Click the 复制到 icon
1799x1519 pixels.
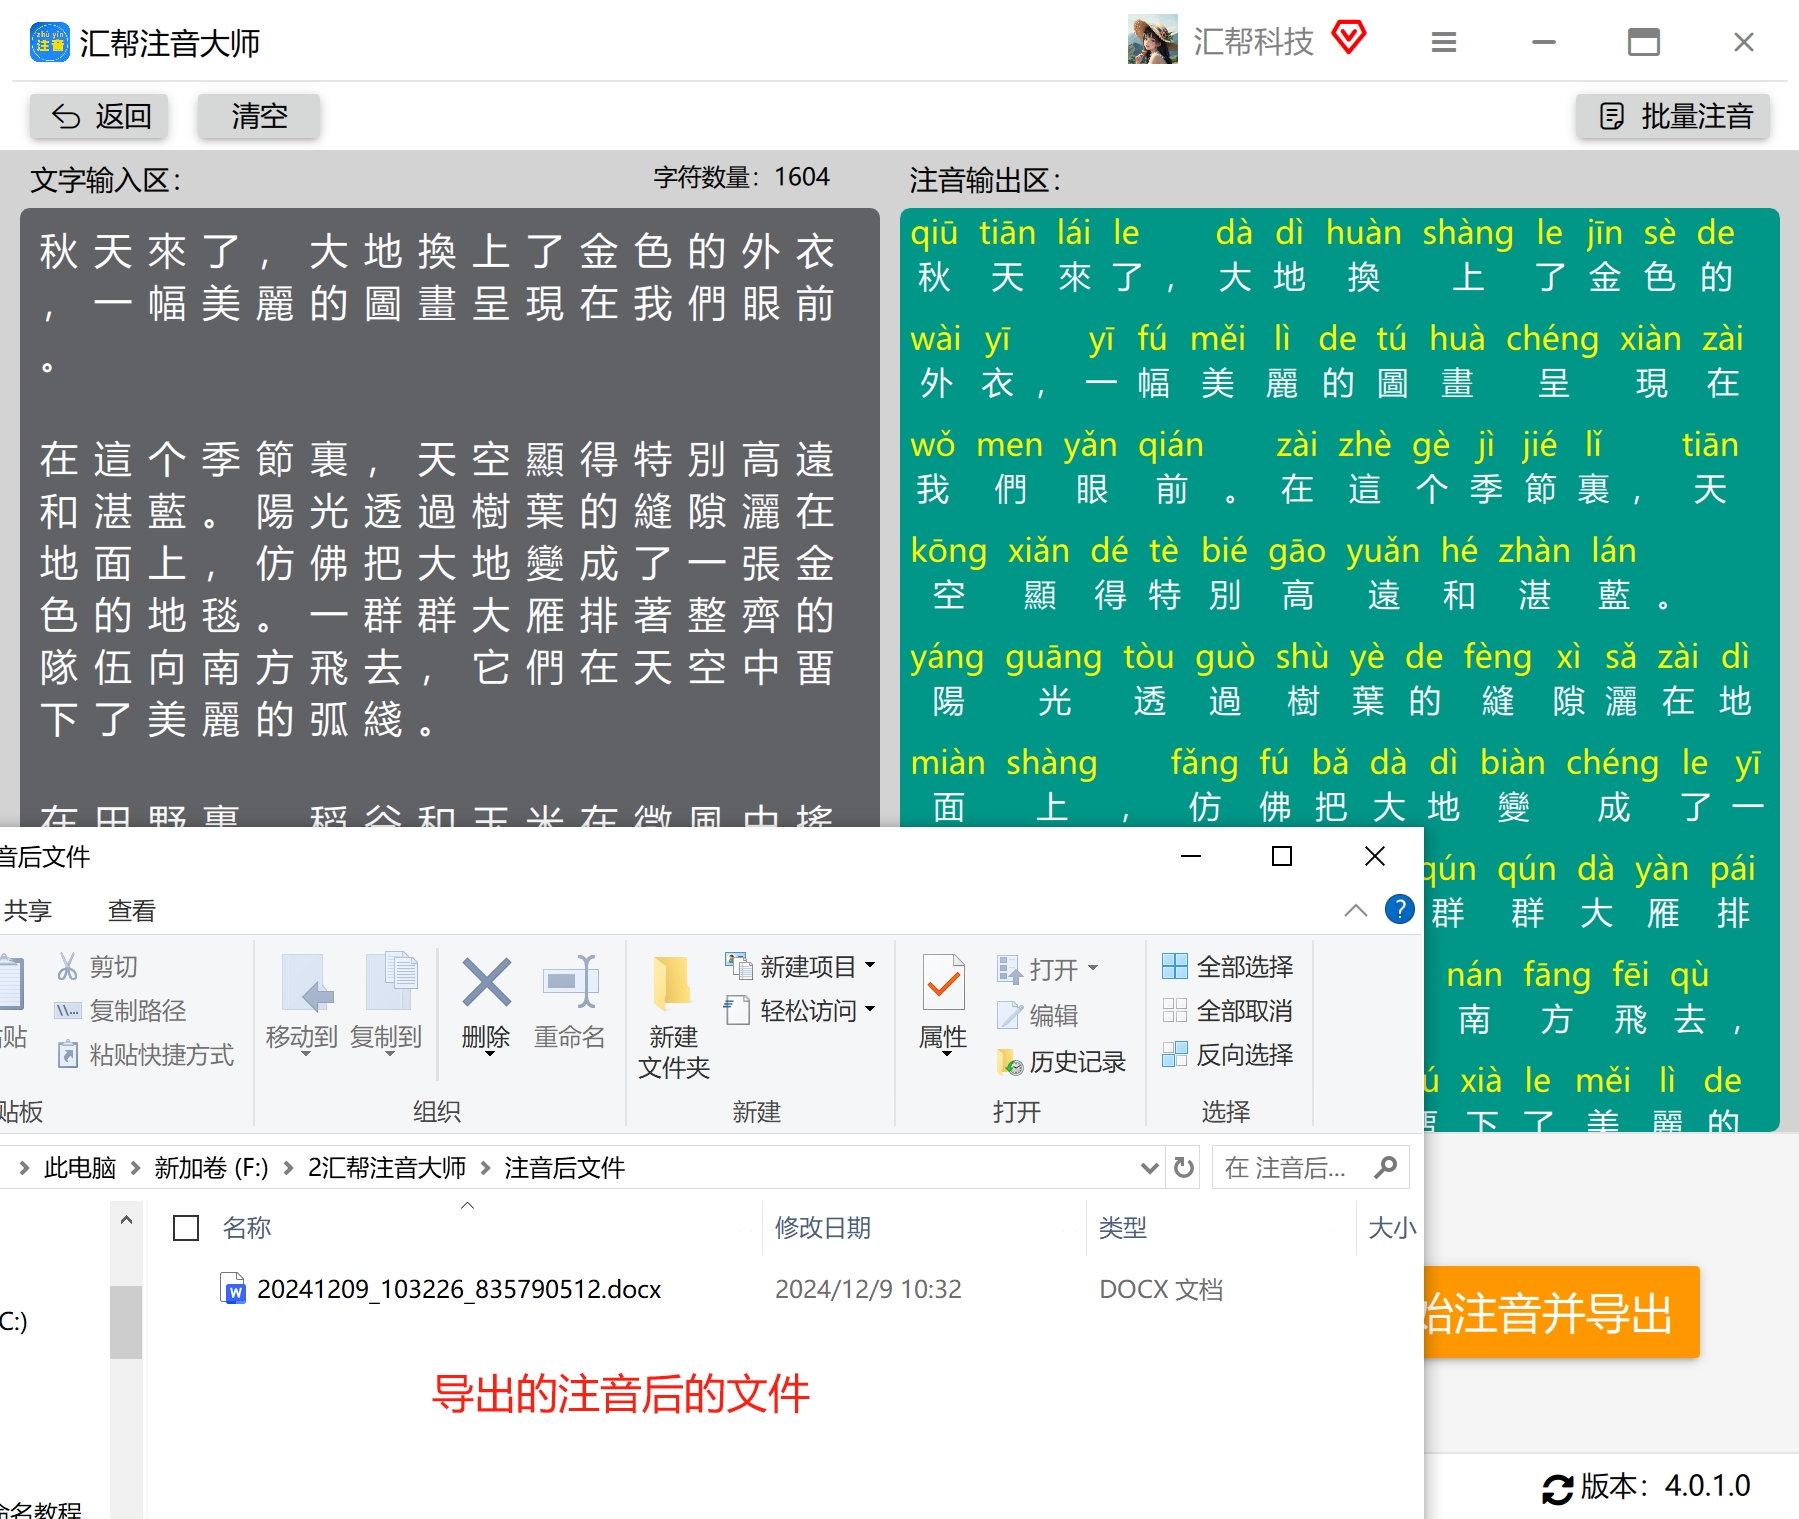coord(392,982)
